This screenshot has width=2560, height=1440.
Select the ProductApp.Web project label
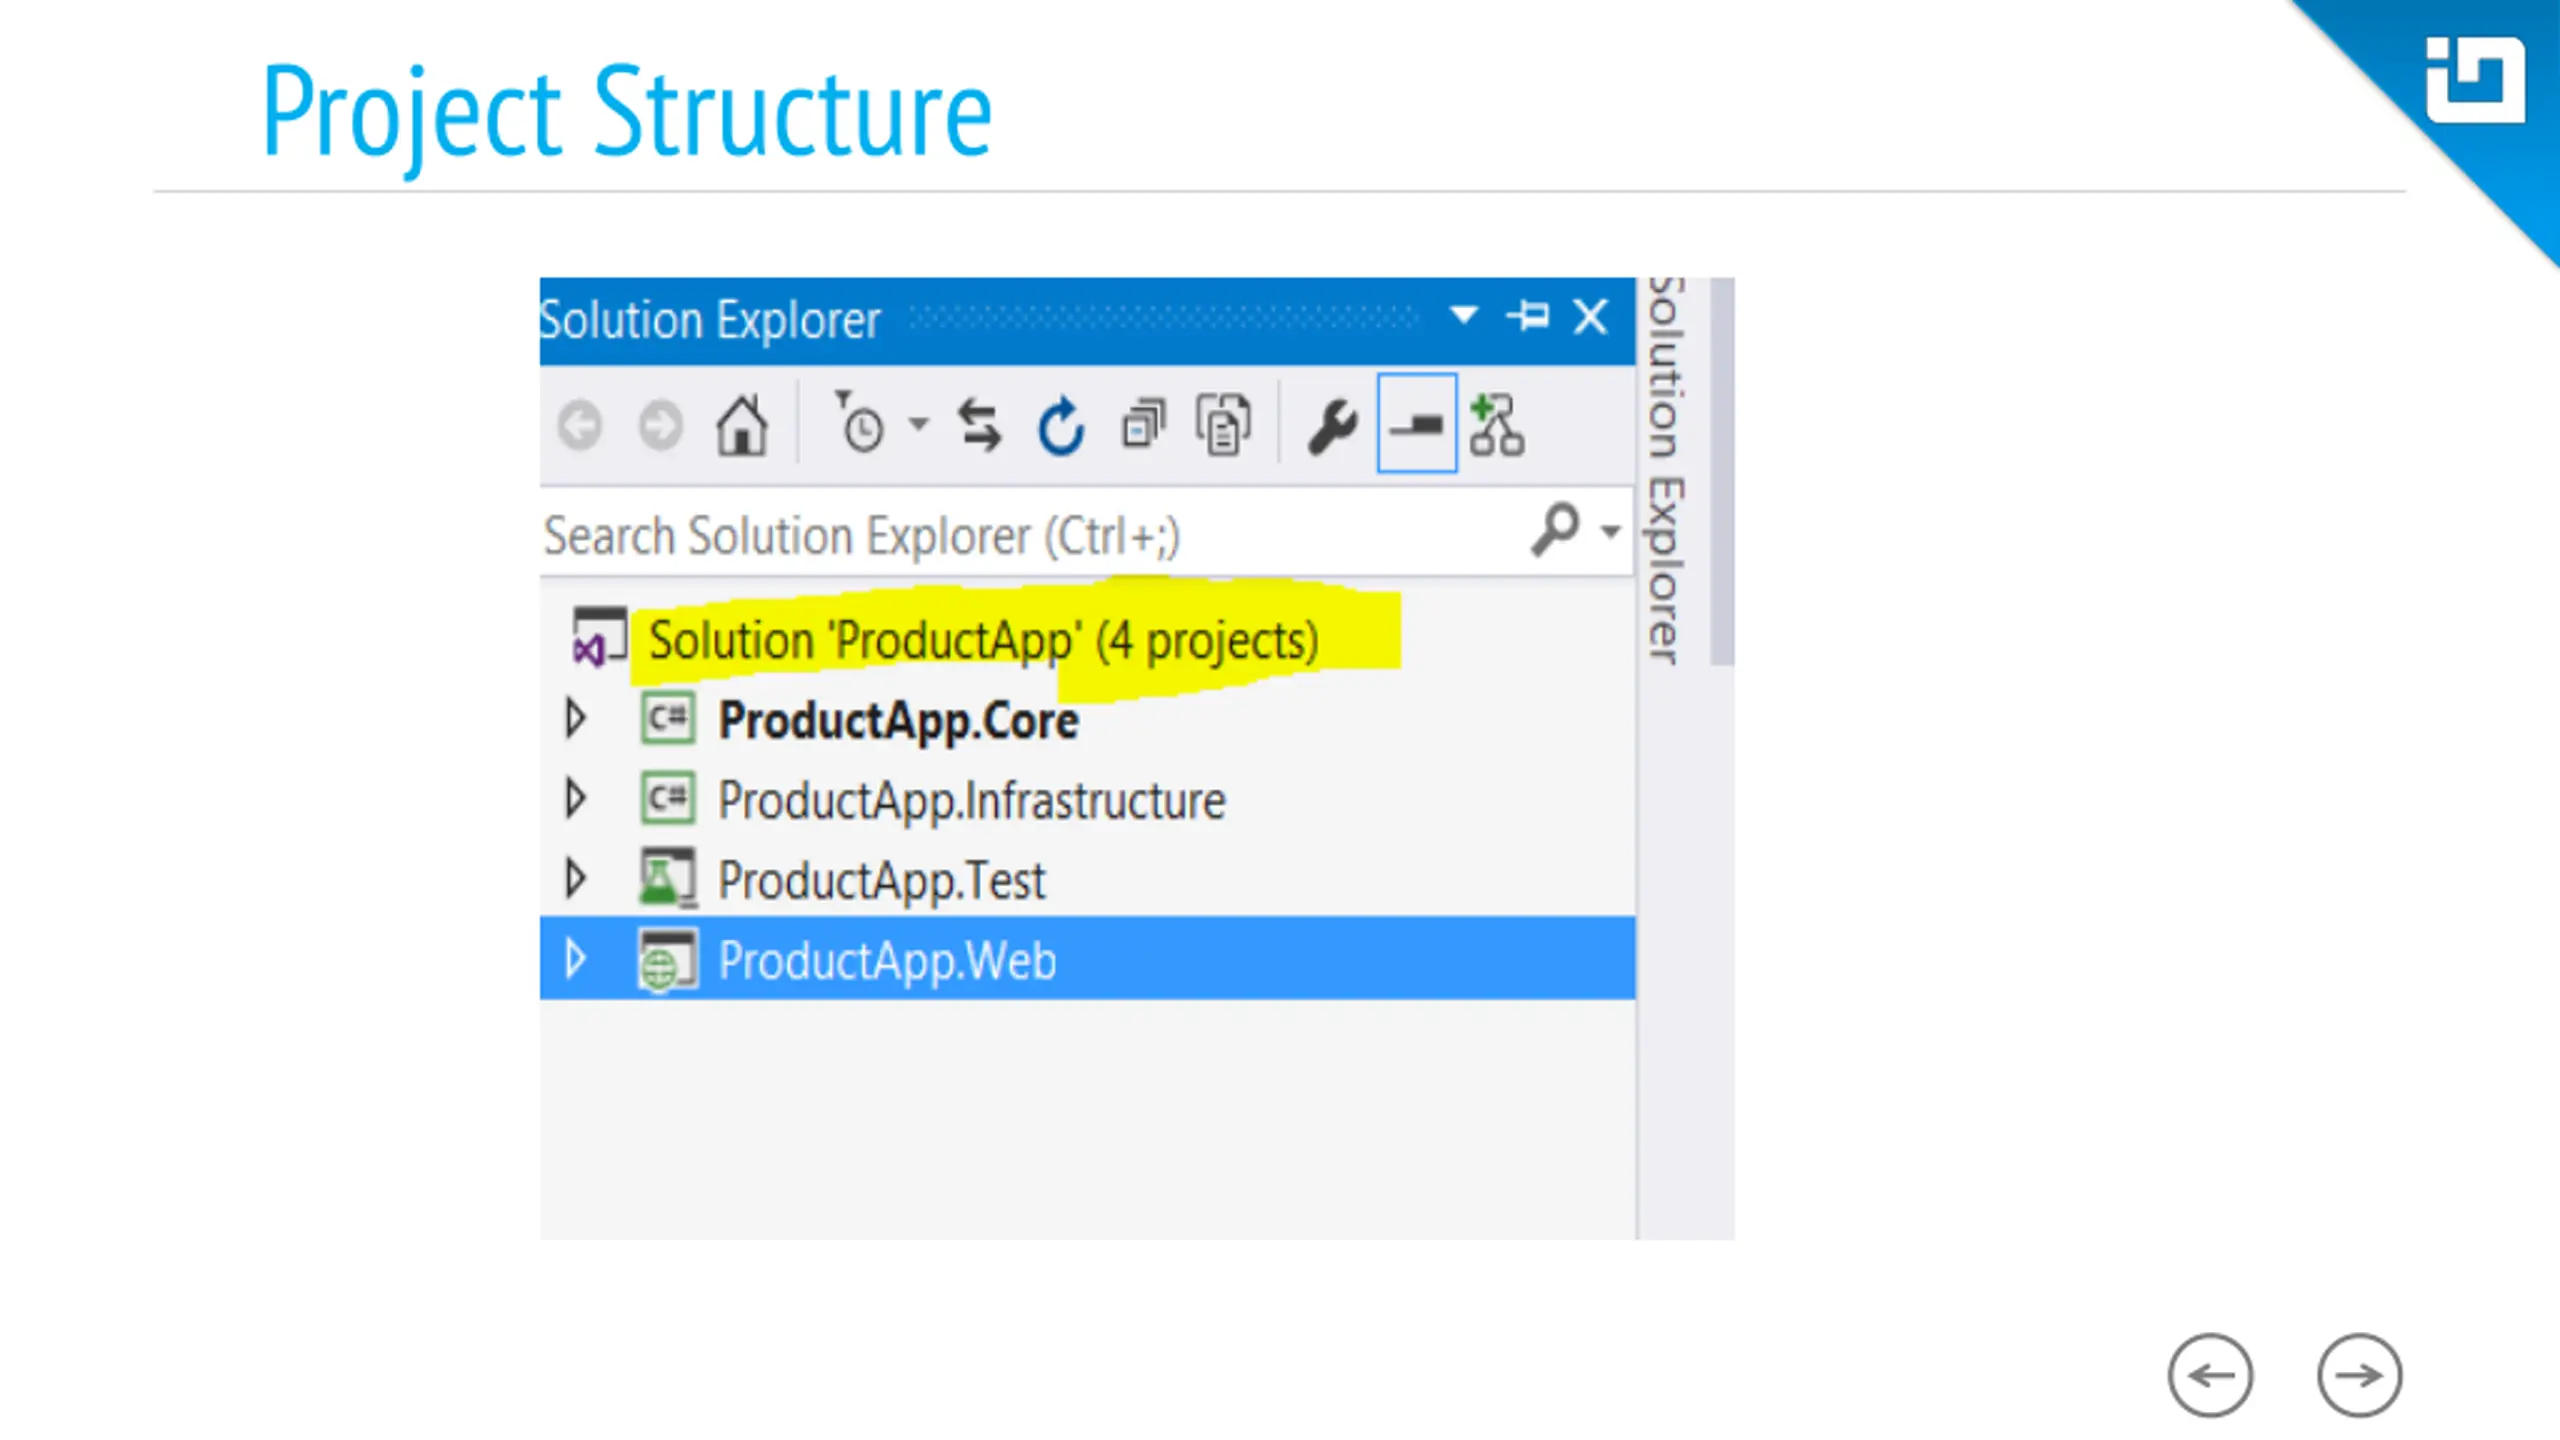887,961
